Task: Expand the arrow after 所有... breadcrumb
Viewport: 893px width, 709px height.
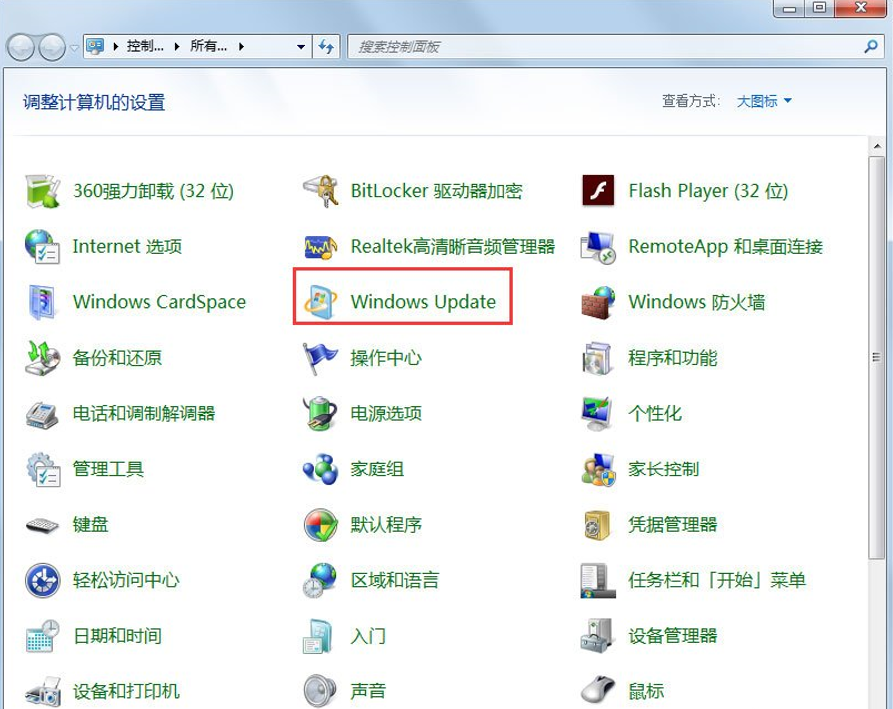Action: point(241,47)
